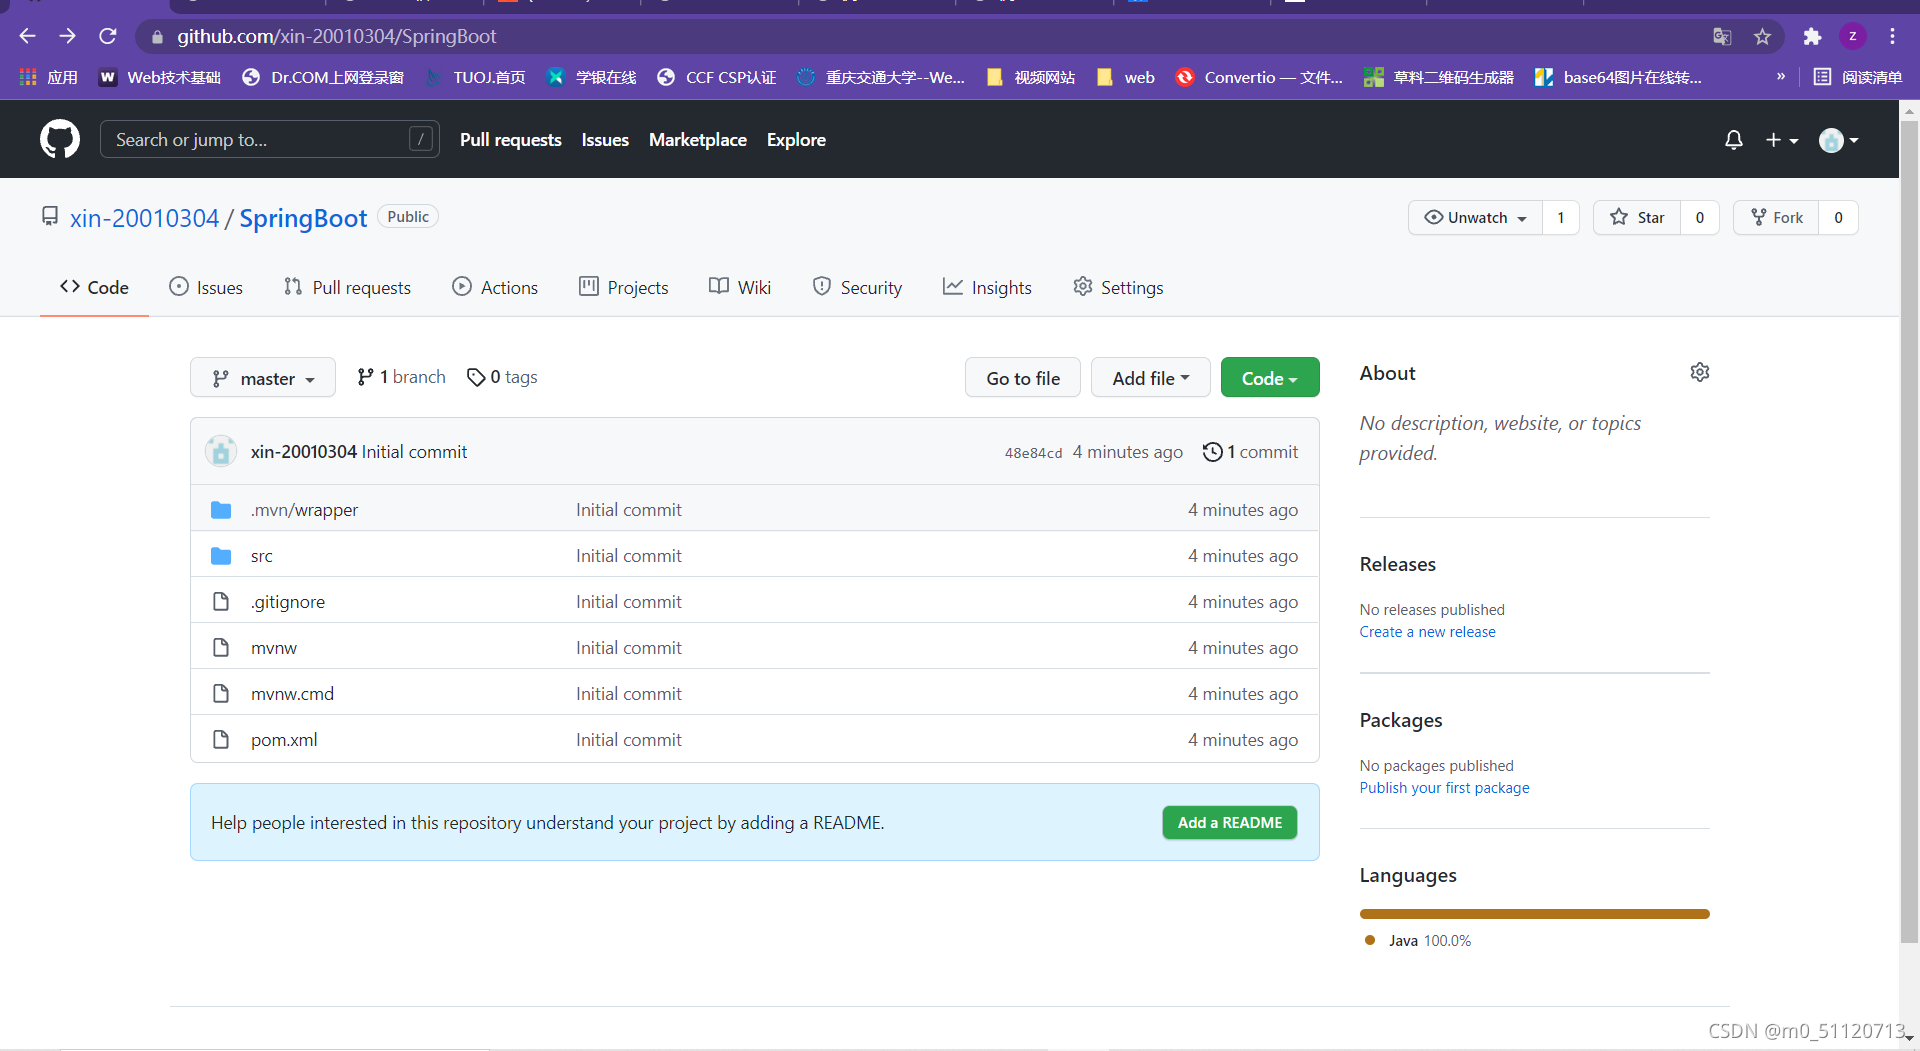
Task: Expand the Add file dropdown
Action: tap(1151, 377)
